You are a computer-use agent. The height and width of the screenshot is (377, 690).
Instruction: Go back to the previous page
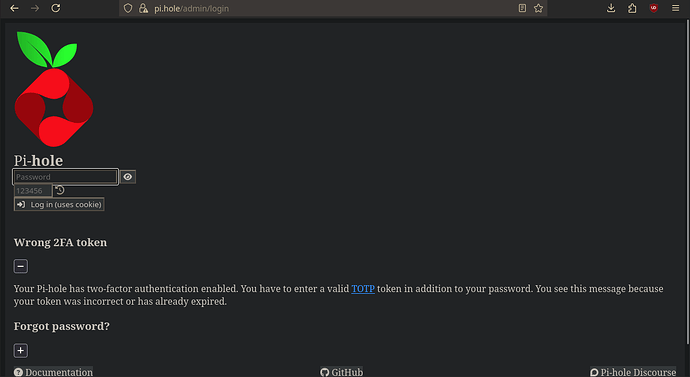coord(14,8)
